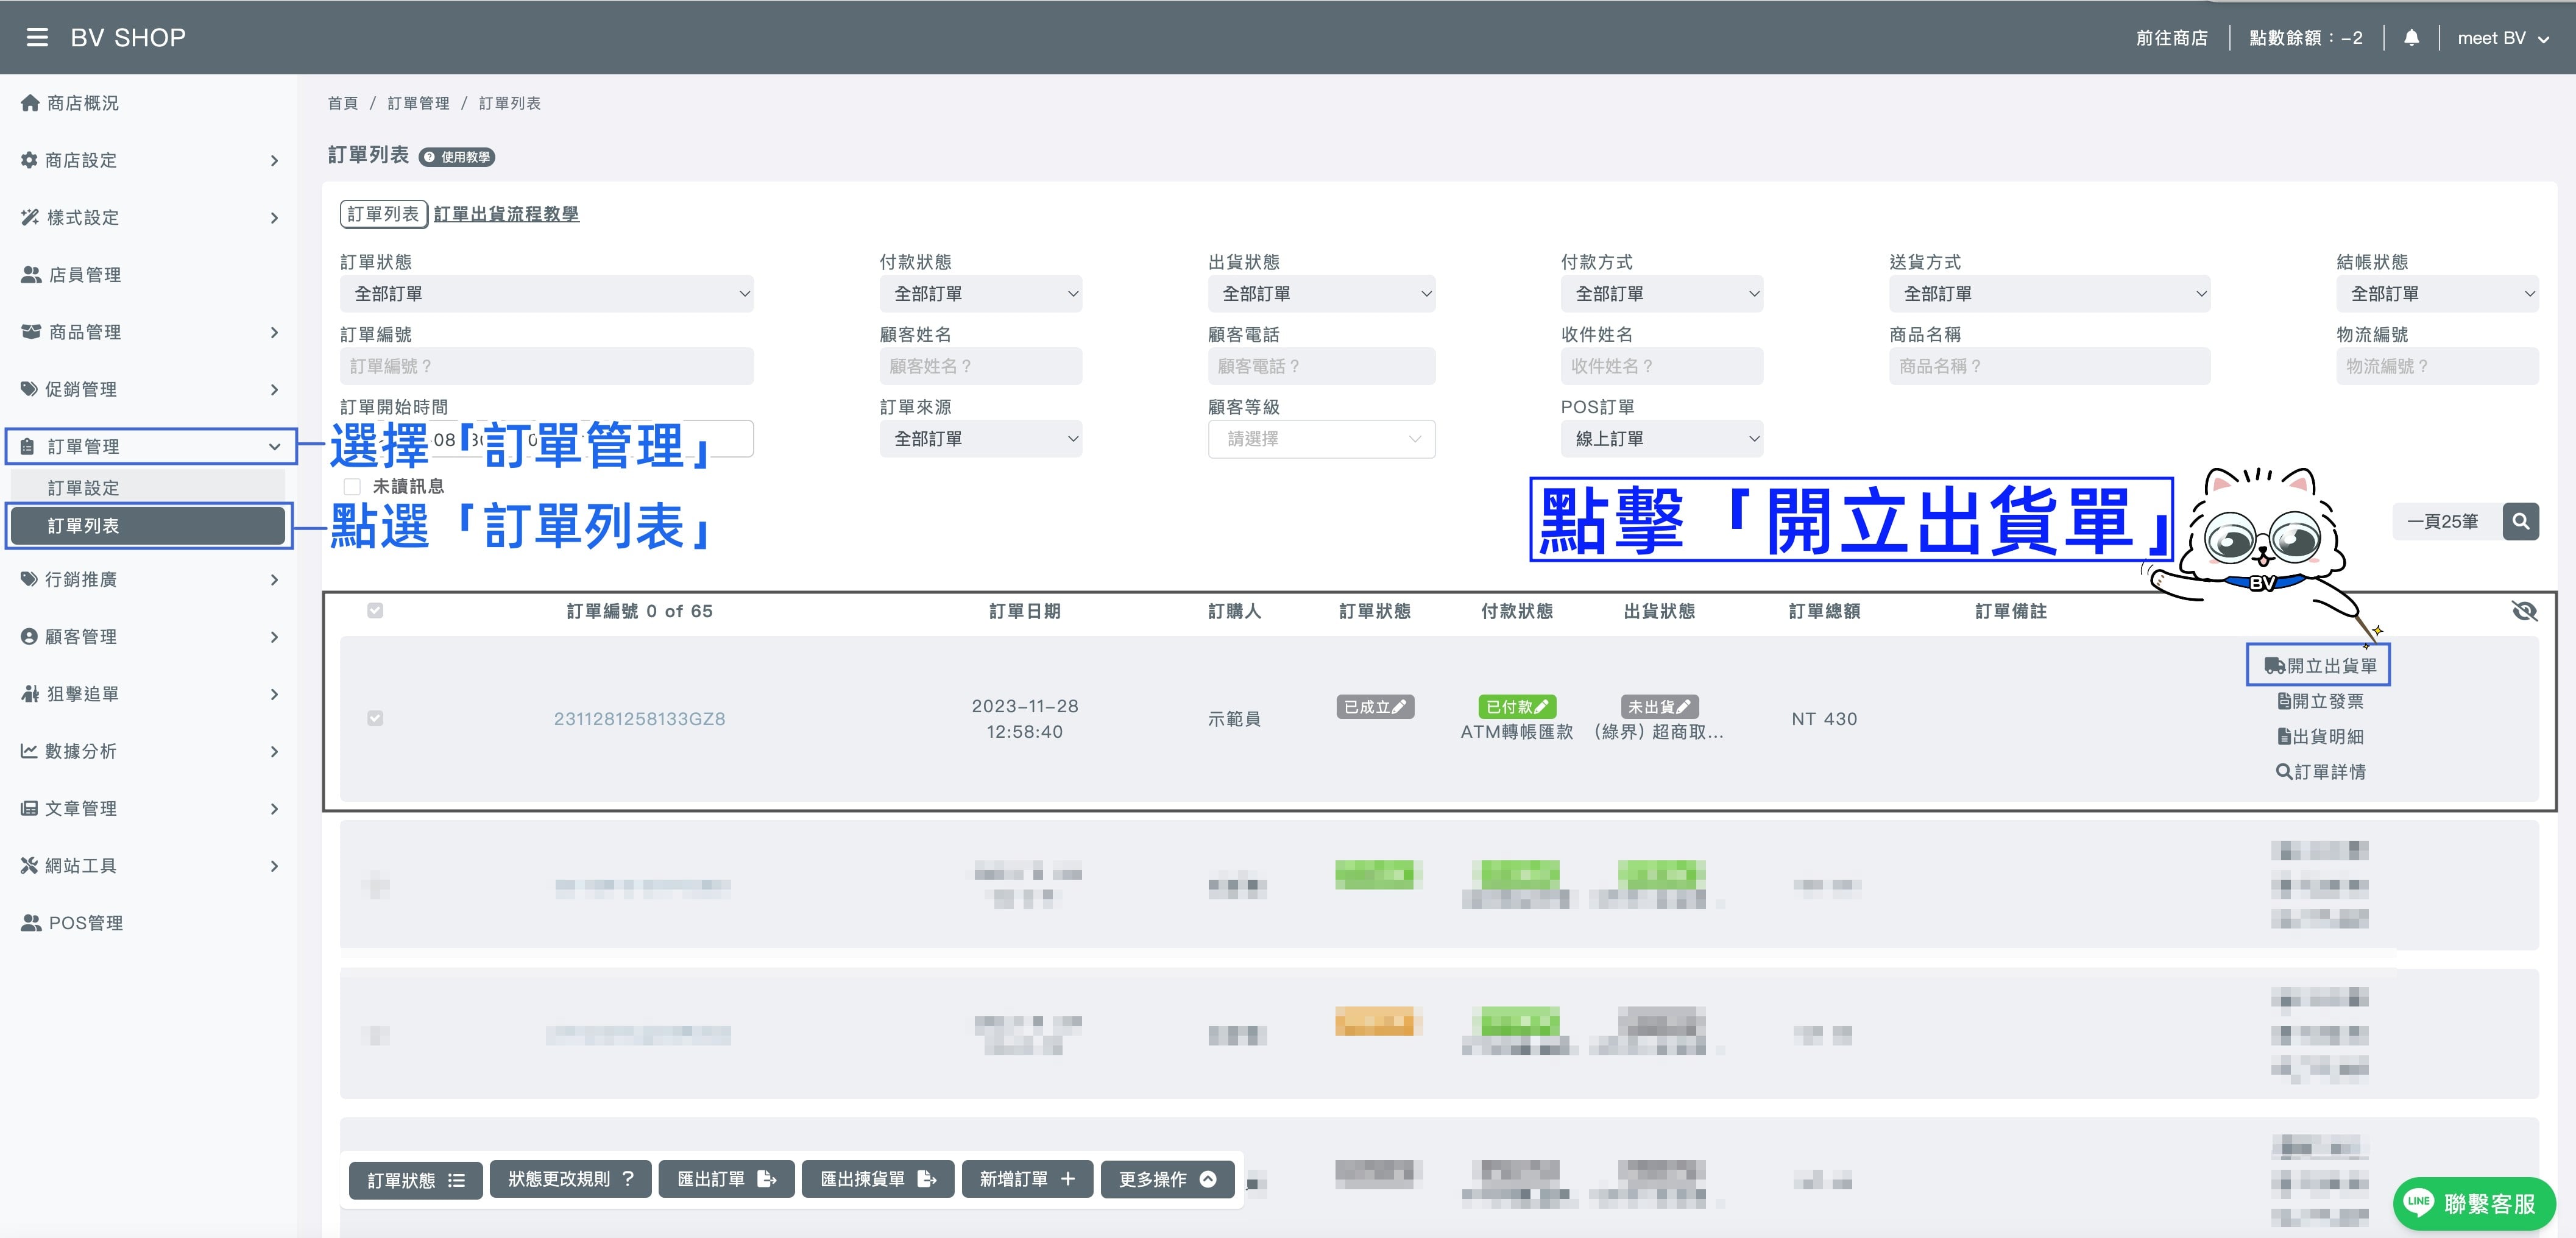
Task: Open order link 2311281258133GZ8
Action: pyautogui.click(x=639, y=718)
